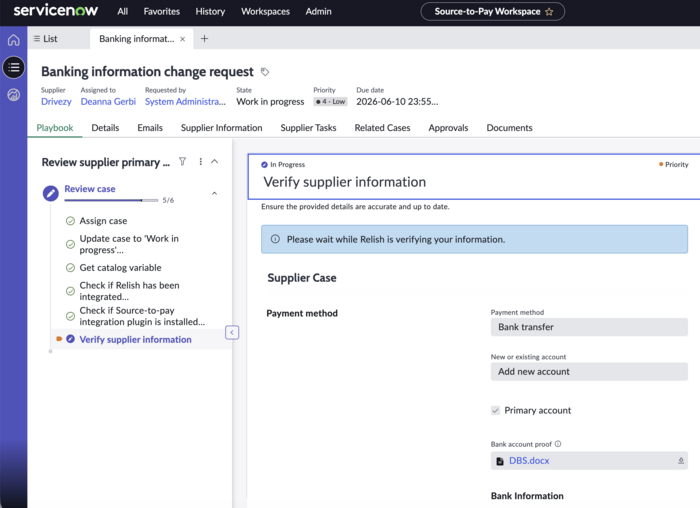Click the Supplier Case section heading
The image size is (700, 508).
302,278
